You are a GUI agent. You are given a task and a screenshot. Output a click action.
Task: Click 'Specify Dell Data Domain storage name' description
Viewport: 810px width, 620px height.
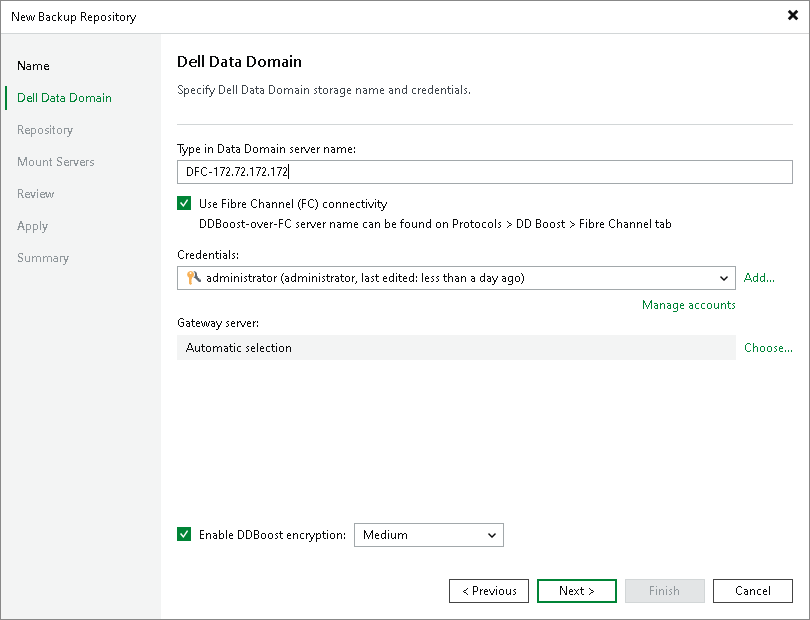pyautogui.click(x=323, y=90)
